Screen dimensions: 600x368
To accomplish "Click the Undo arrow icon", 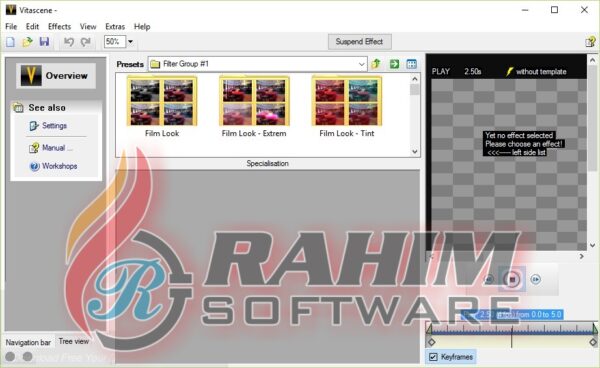I will 69,42.
